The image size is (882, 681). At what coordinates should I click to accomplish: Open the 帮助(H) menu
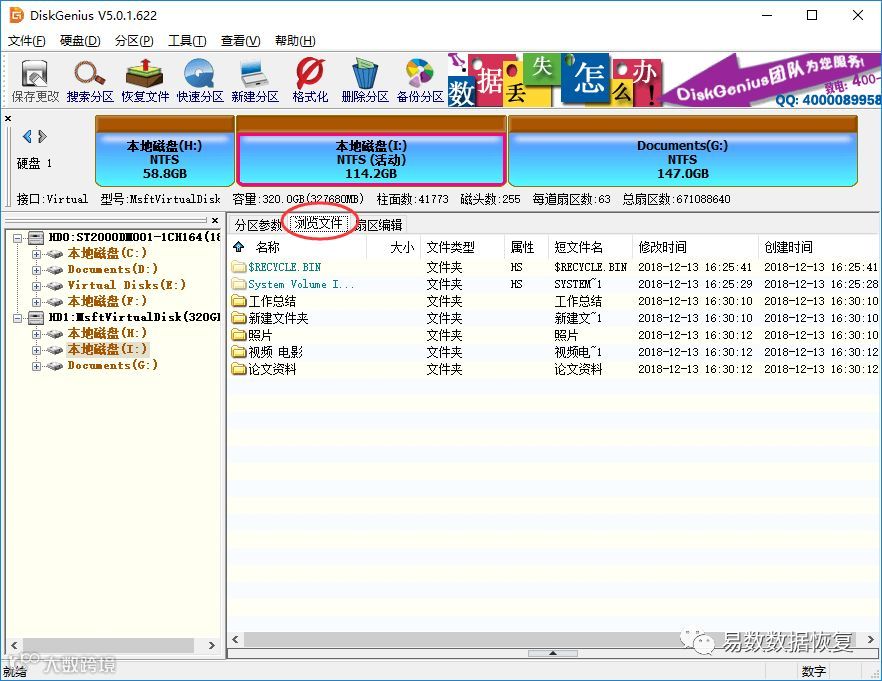coord(295,40)
